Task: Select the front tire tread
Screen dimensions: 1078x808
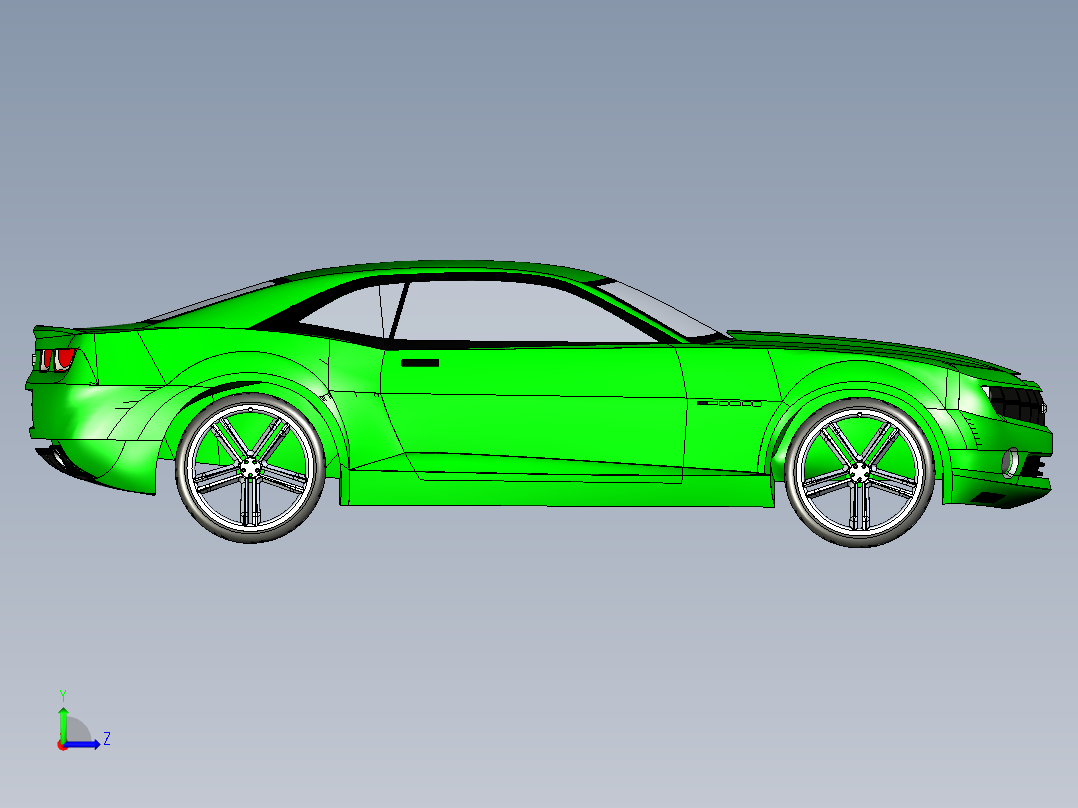Action: pos(859,542)
